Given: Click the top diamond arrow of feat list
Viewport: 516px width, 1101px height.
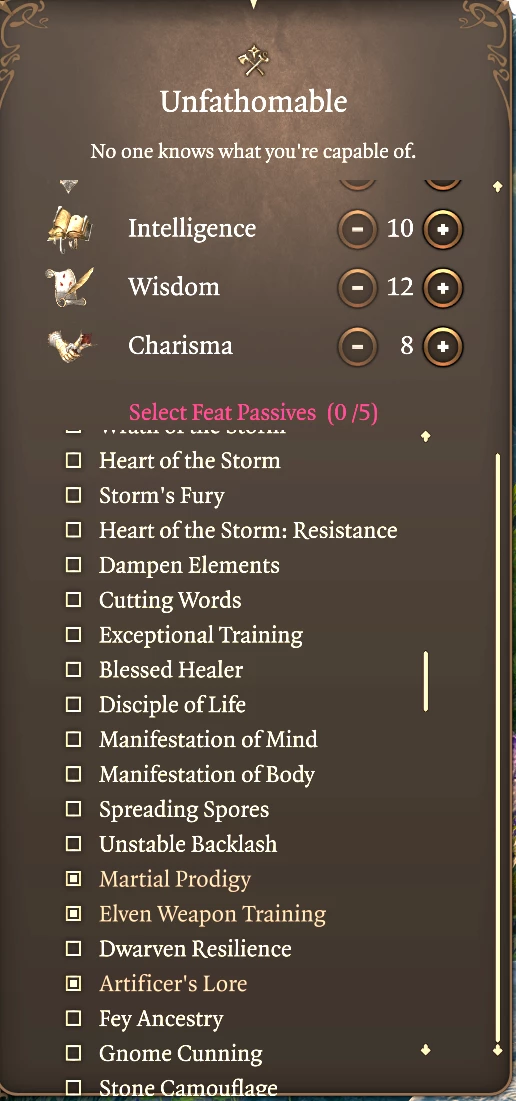Looking at the screenshot, I should pos(425,436).
